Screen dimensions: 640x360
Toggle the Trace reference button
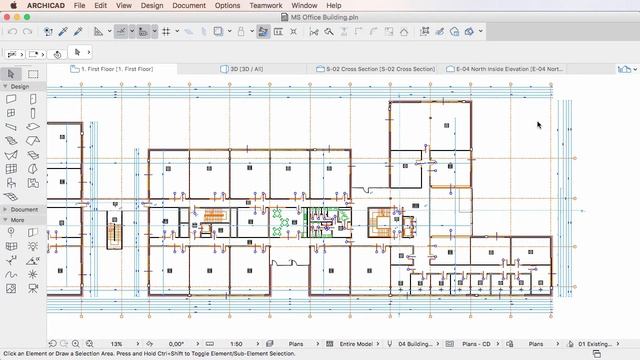[218, 31]
